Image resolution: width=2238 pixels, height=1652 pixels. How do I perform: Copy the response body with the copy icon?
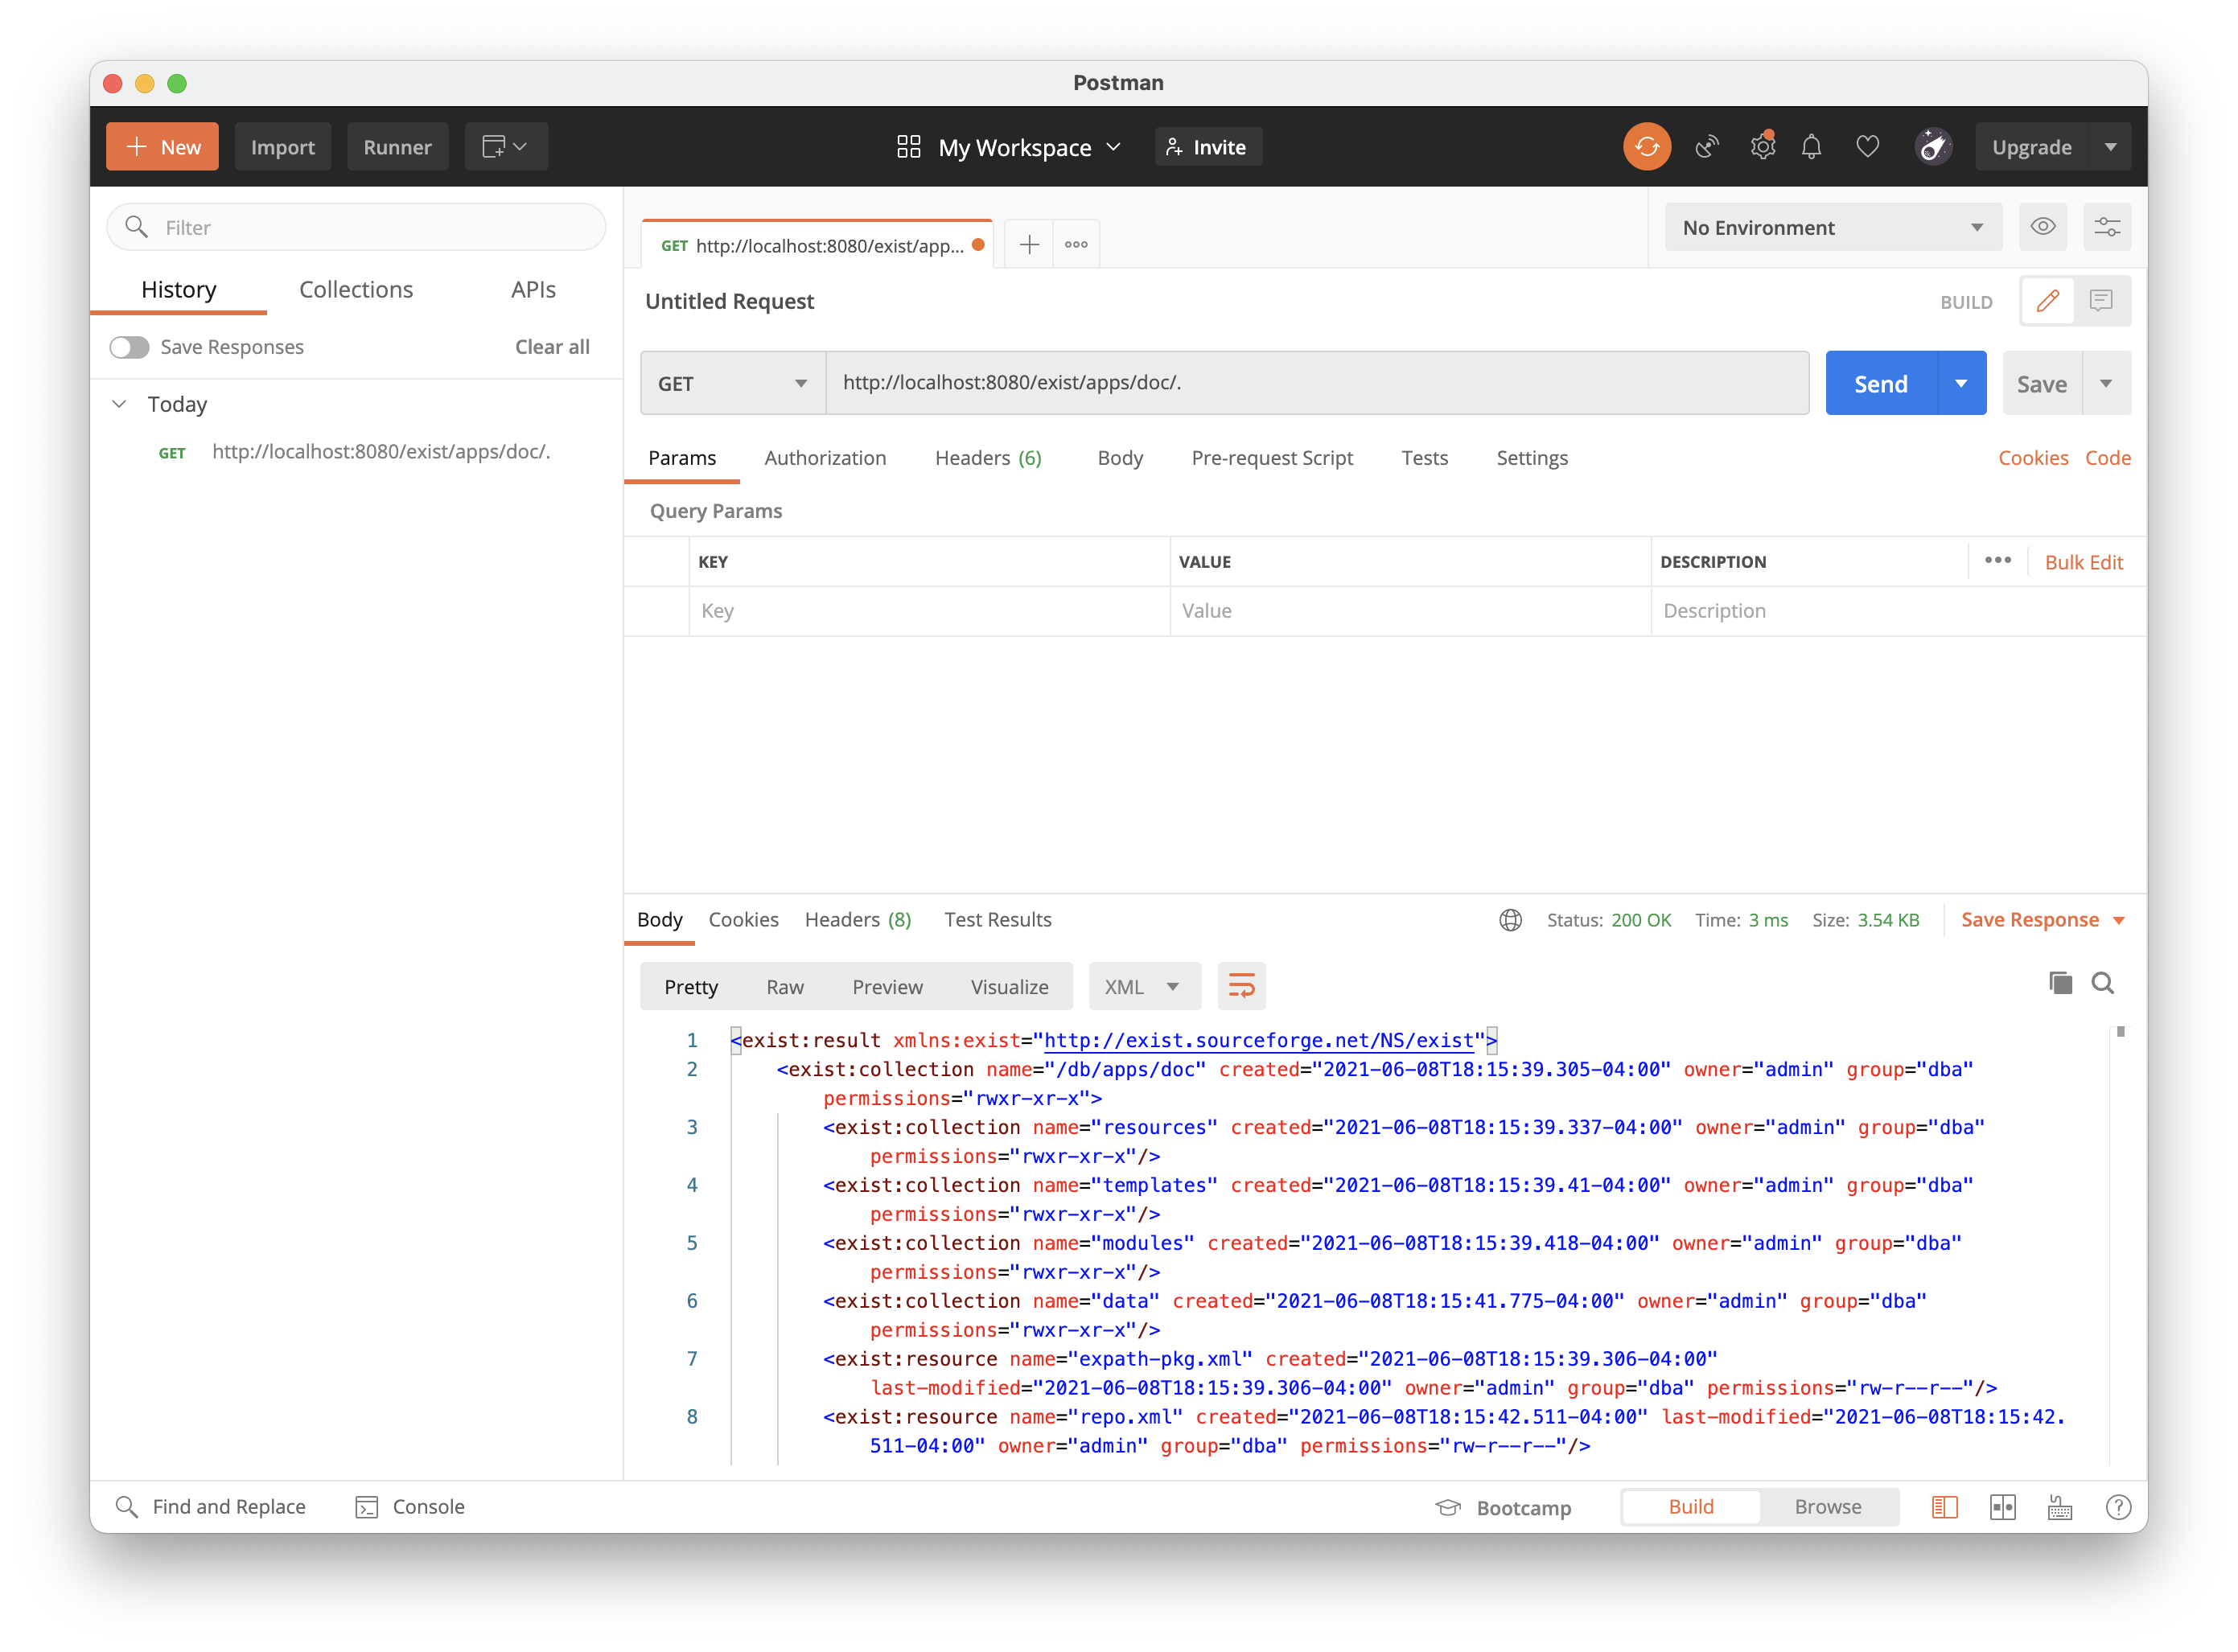[2060, 983]
